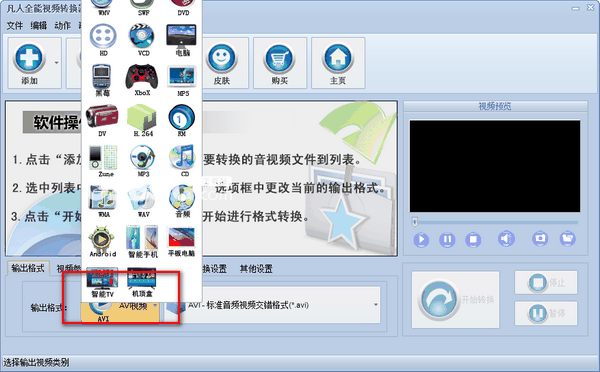Pause the video preview
Image resolution: width=600 pixels, height=372 pixels.
click(447, 240)
